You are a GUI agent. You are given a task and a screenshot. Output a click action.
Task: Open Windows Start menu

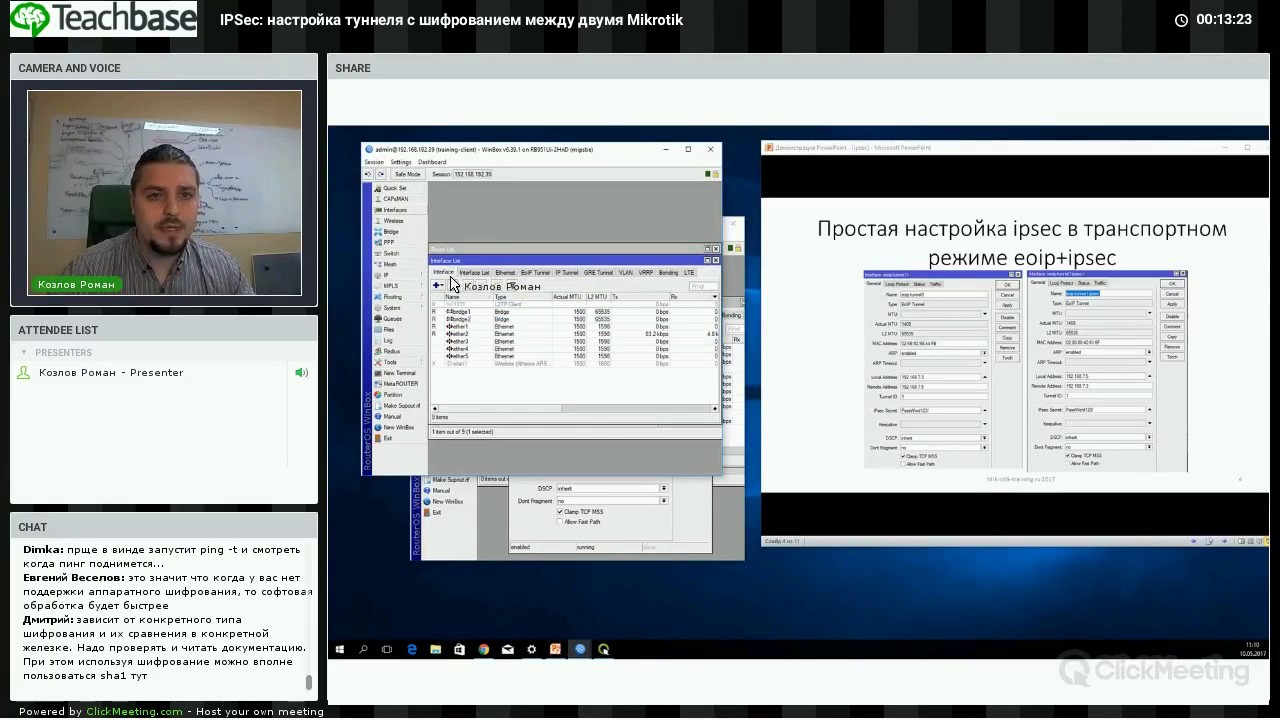340,649
